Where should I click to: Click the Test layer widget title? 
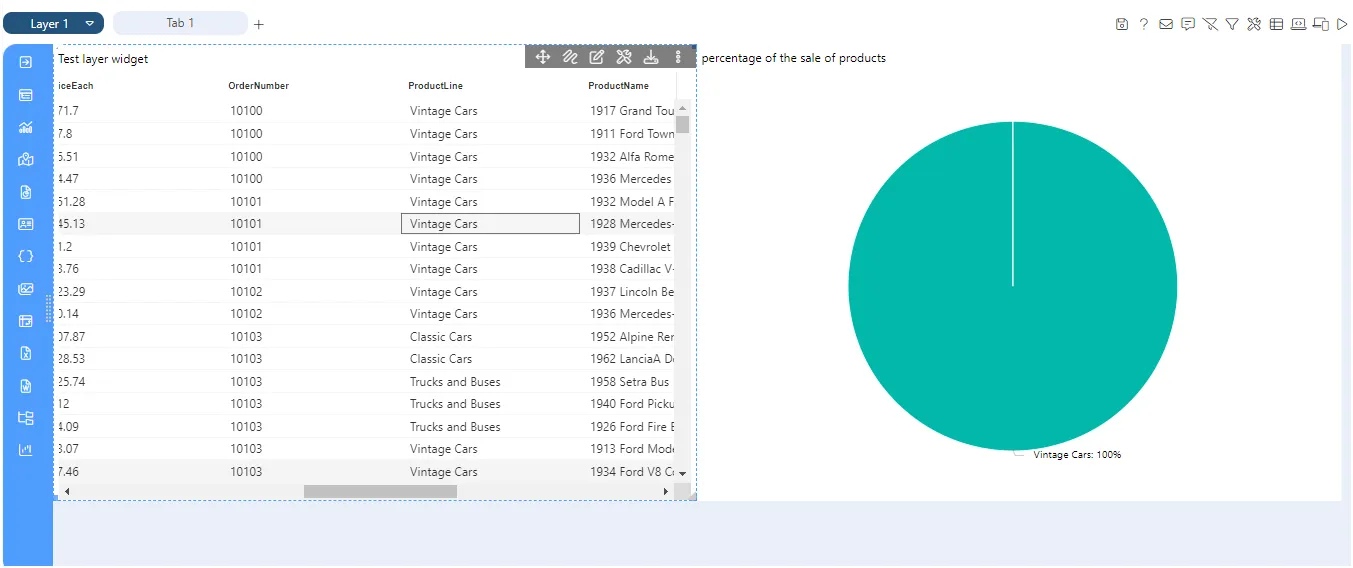103,59
